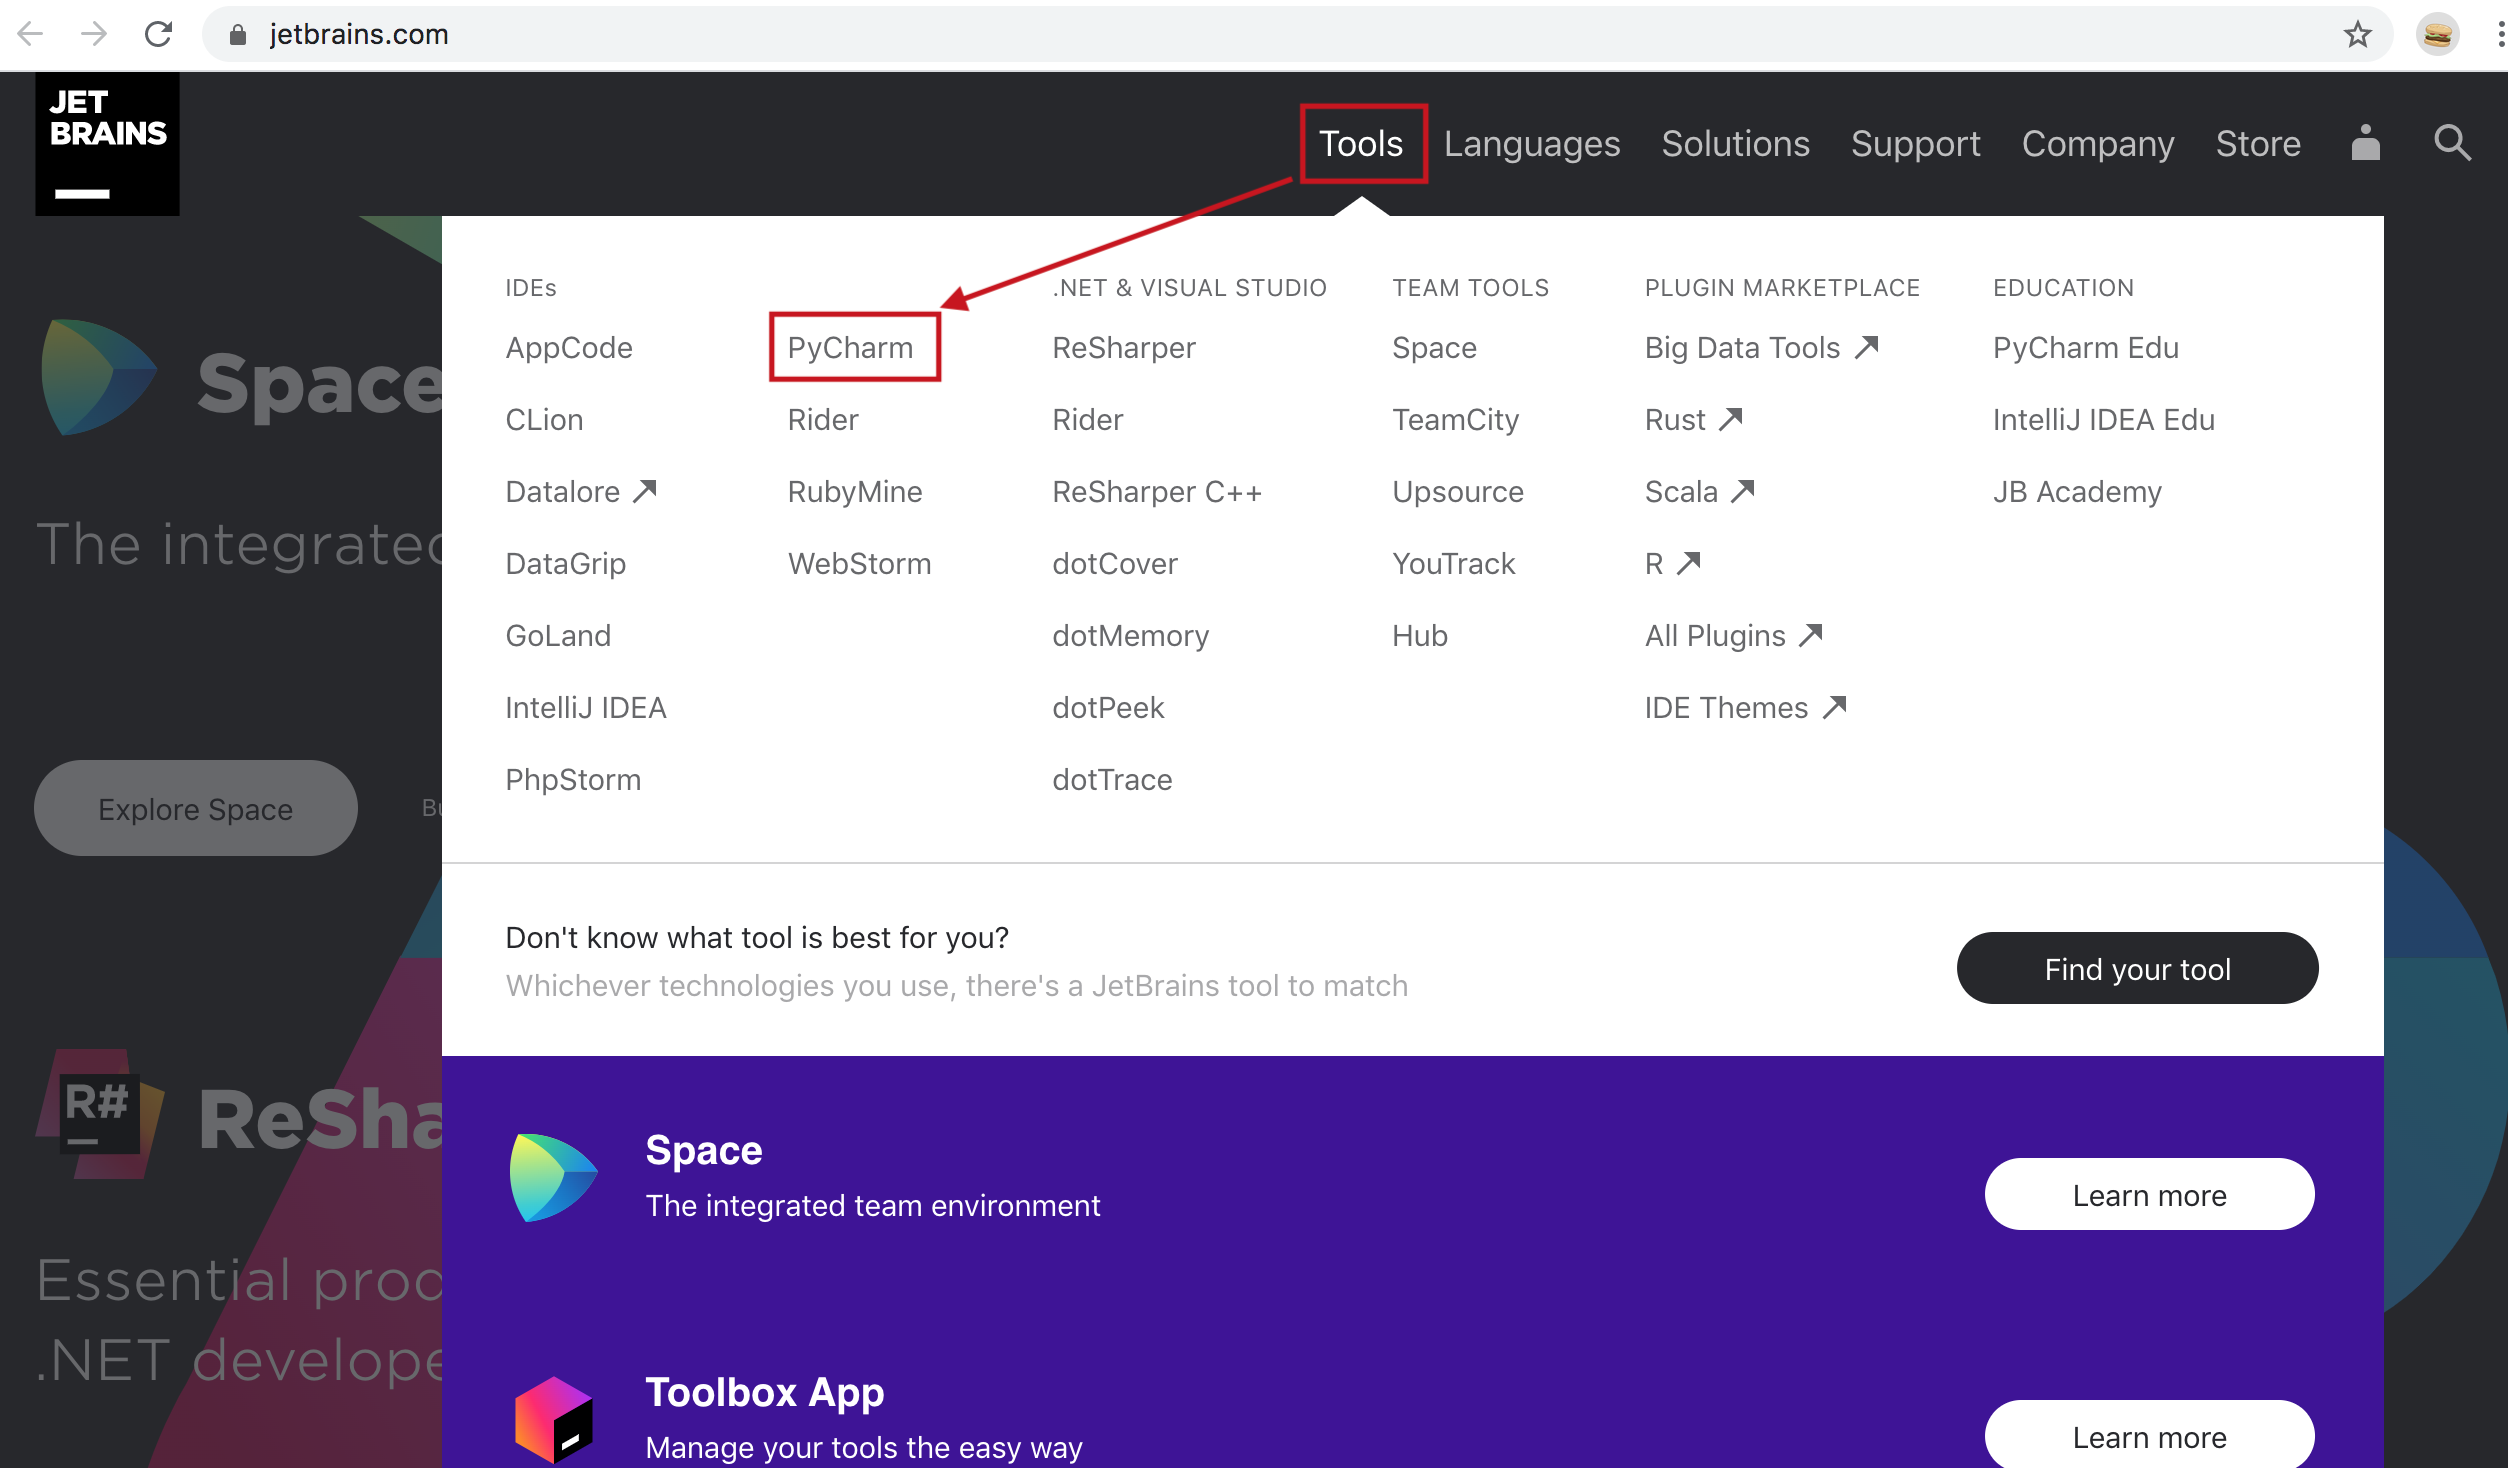Image resolution: width=2508 pixels, height=1468 pixels.
Task: Open the account profile icon
Action: (2365, 143)
